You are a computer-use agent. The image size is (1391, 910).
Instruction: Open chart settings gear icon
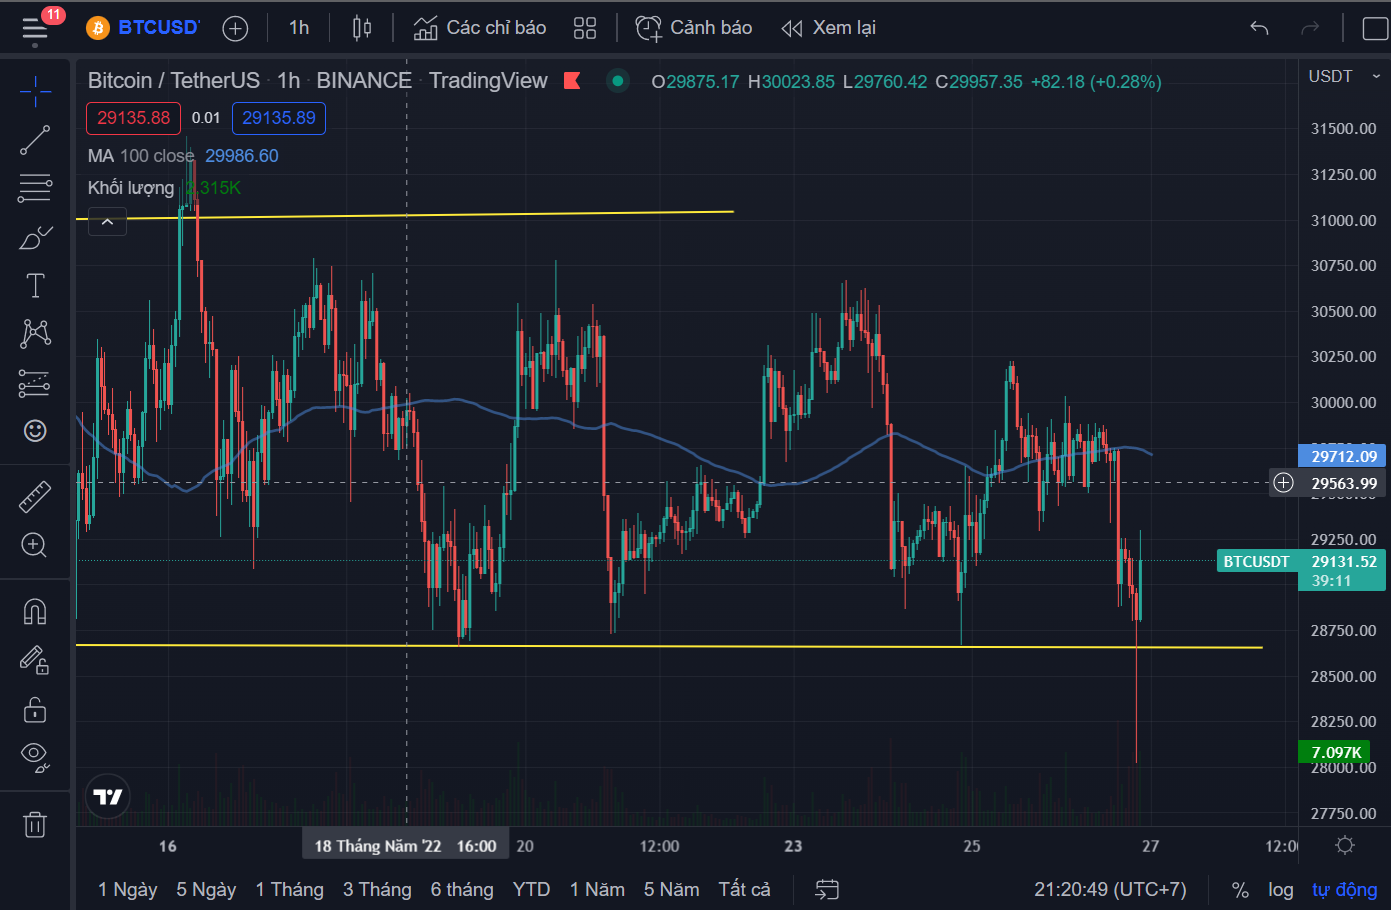click(x=1345, y=845)
